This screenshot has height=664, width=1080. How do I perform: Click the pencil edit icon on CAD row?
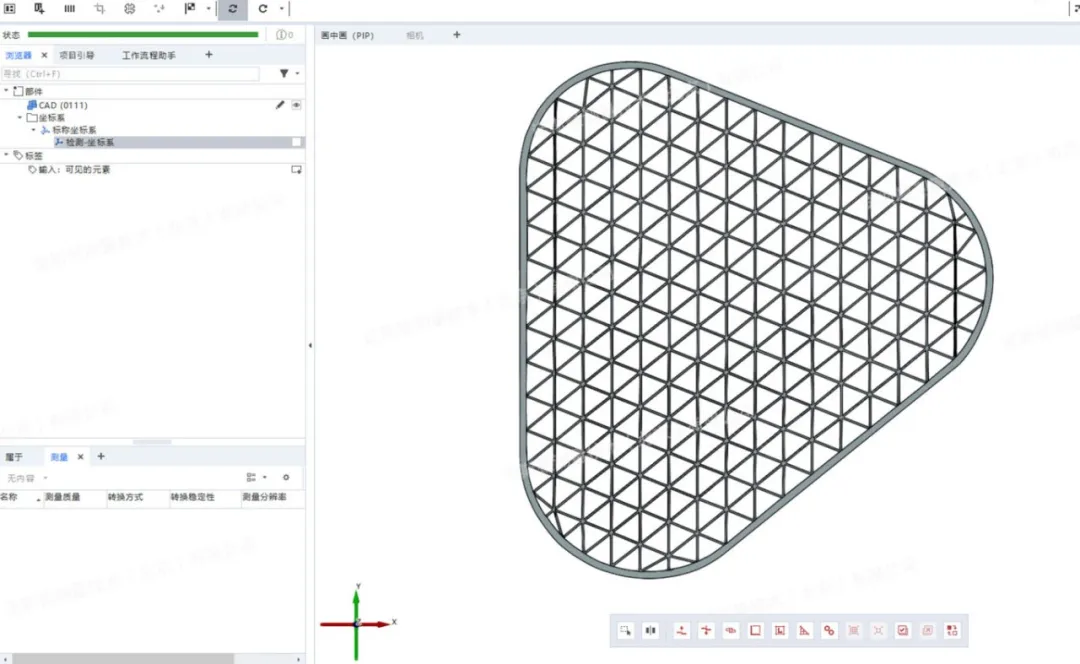280,105
